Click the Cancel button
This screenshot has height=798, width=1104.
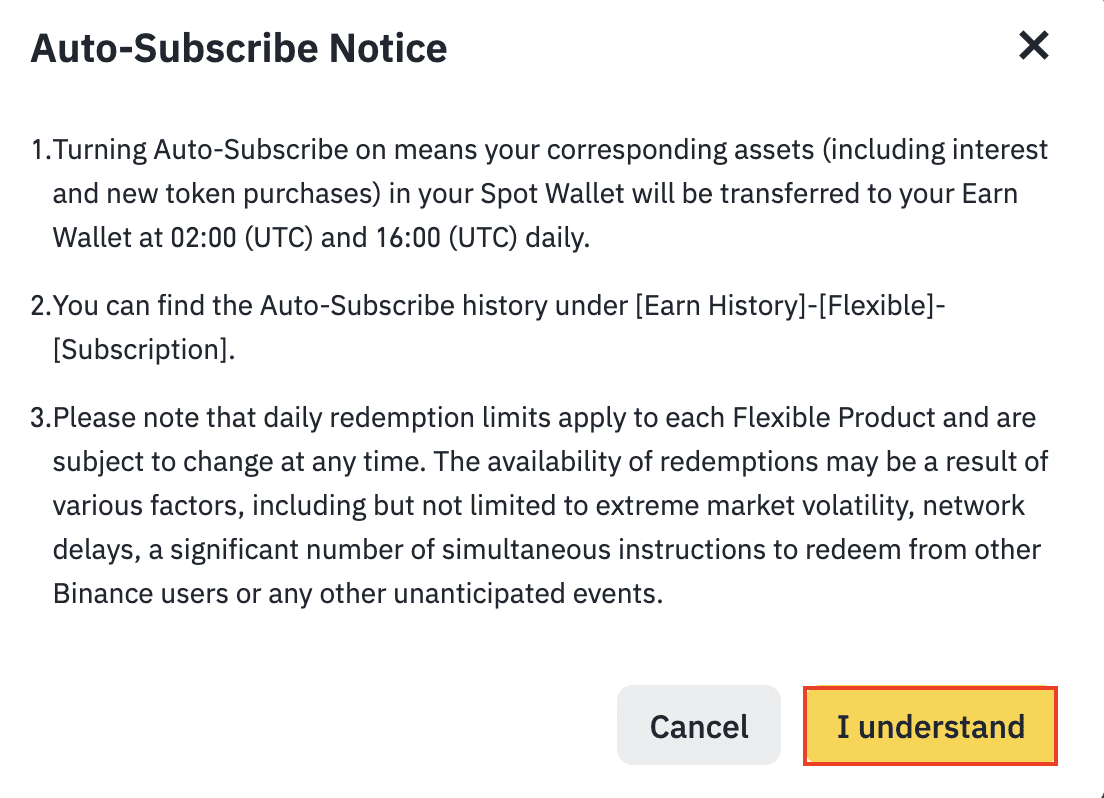[x=699, y=726]
